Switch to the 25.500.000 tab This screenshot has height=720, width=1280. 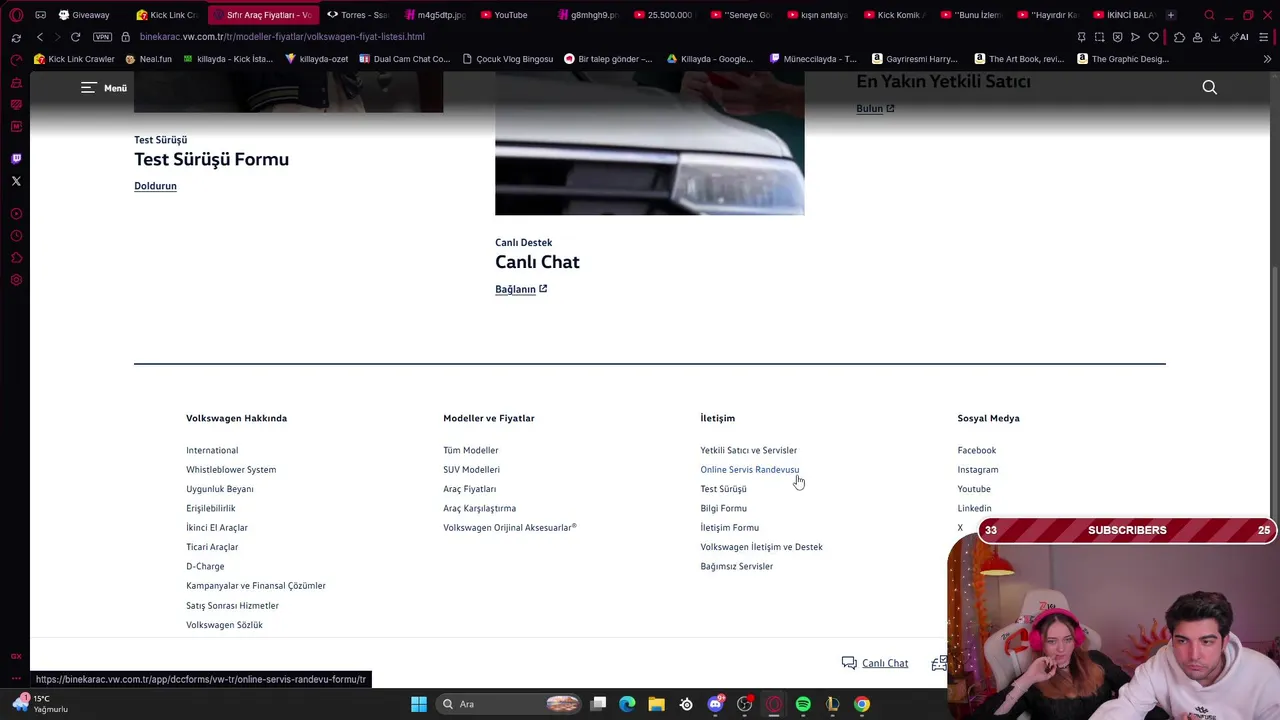[664, 15]
